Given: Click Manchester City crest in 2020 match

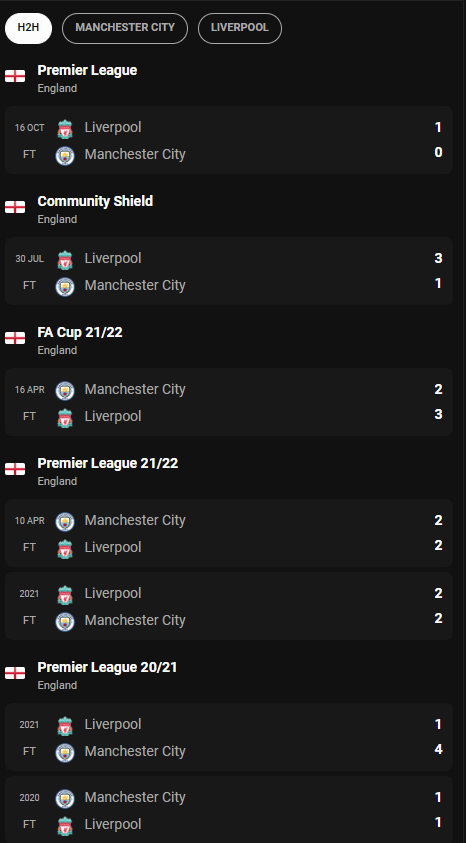Looking at the screenshot, I should tap(65, 799).
